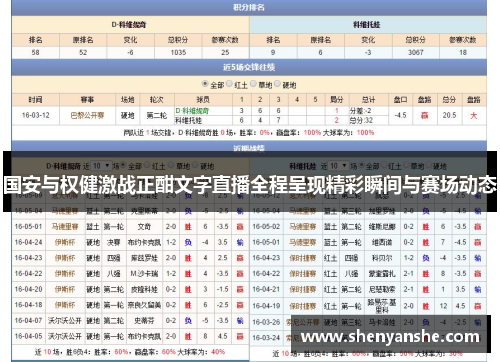This screenshot has height=362, width=500.
Task: Open 伊斯杯 link in 16-04-23 left row
Action: tap(65, 258)
